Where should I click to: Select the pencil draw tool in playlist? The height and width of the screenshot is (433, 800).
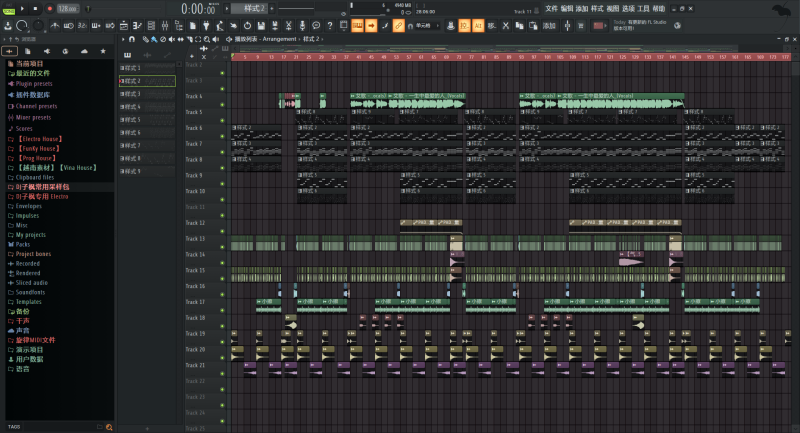pos(145,39)
